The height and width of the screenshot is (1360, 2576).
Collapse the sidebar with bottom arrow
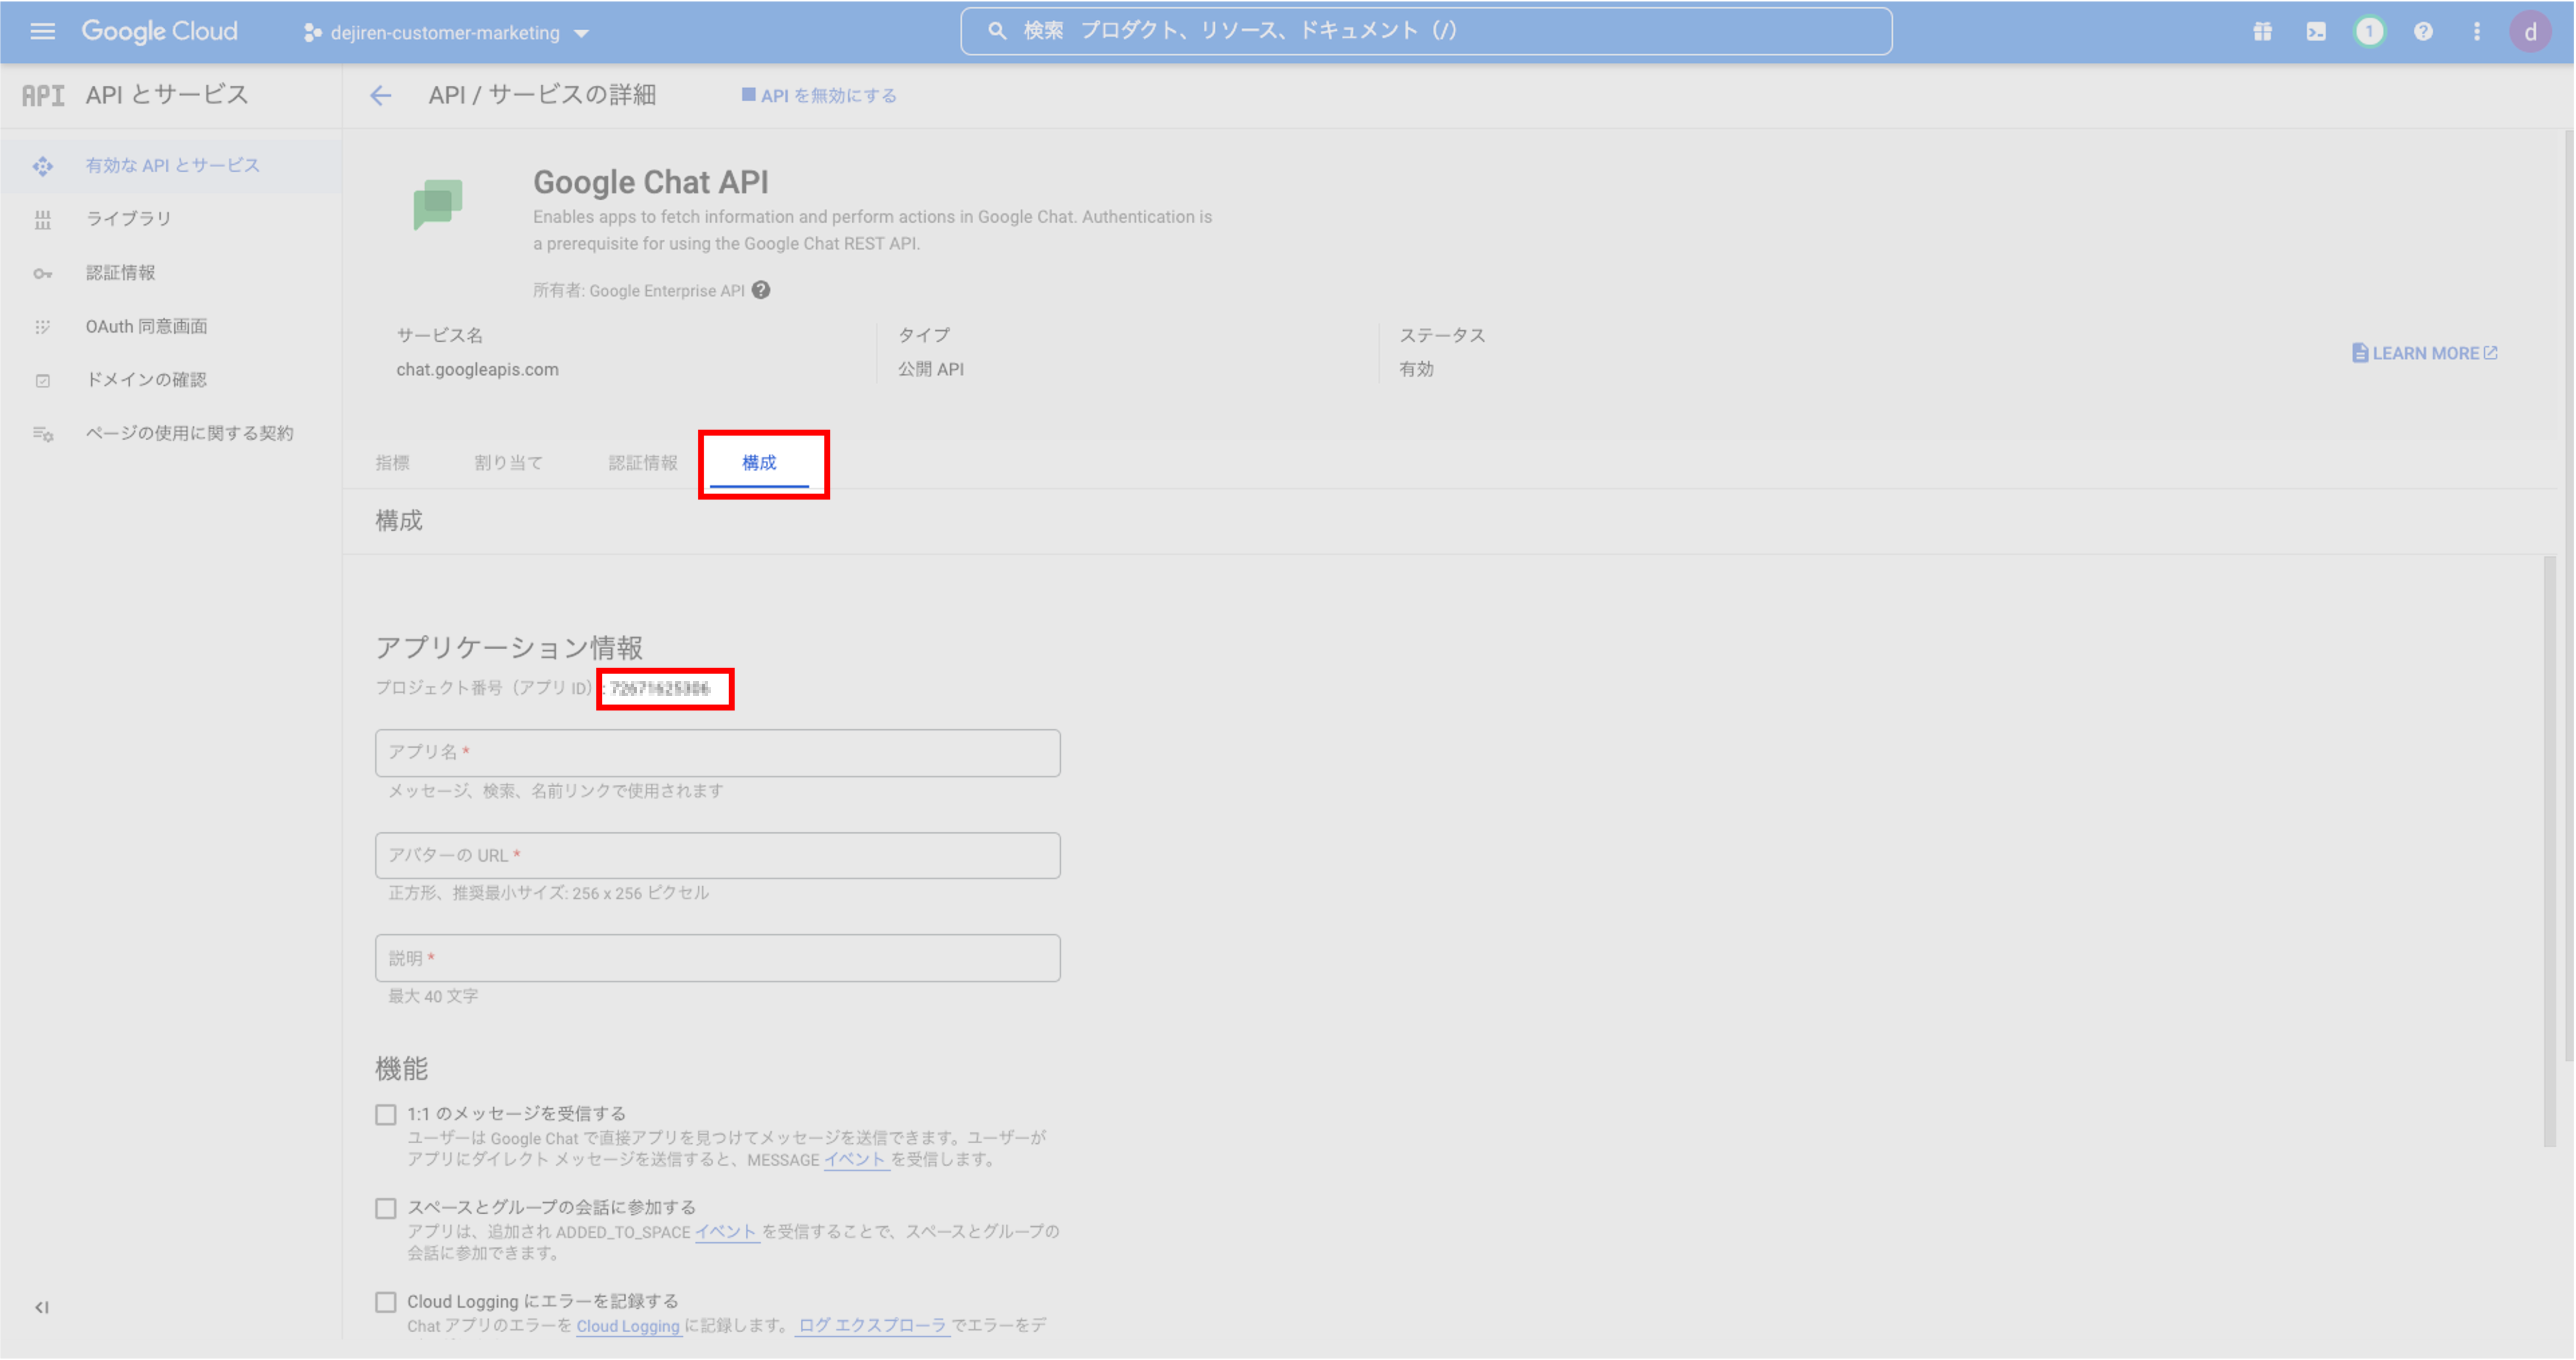[42, 1307]
